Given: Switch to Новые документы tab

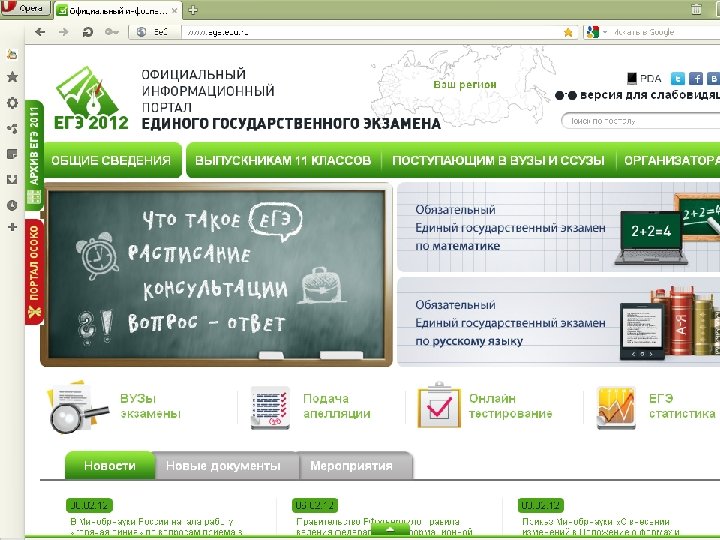Looking at the screenshot, I should [x=223, y=466].
